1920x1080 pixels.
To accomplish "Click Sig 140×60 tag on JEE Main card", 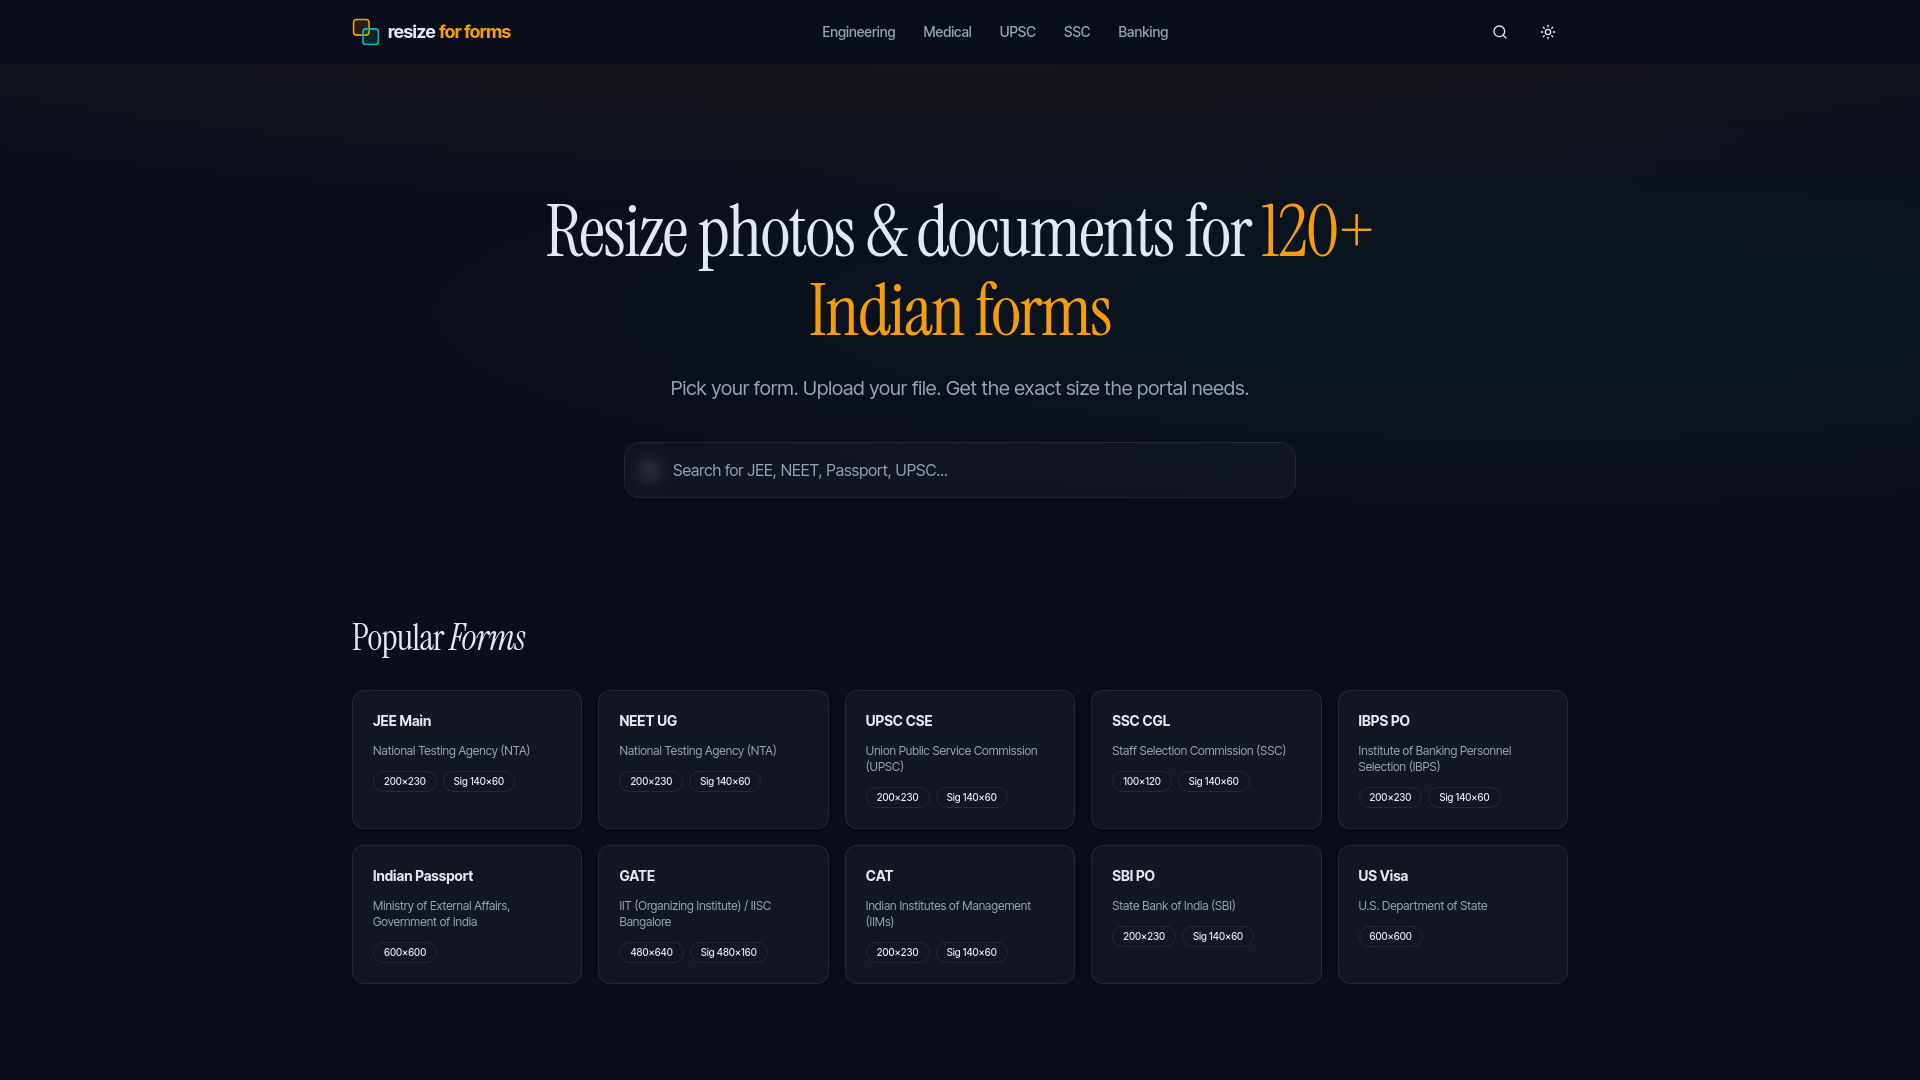I will coord(479,782).
